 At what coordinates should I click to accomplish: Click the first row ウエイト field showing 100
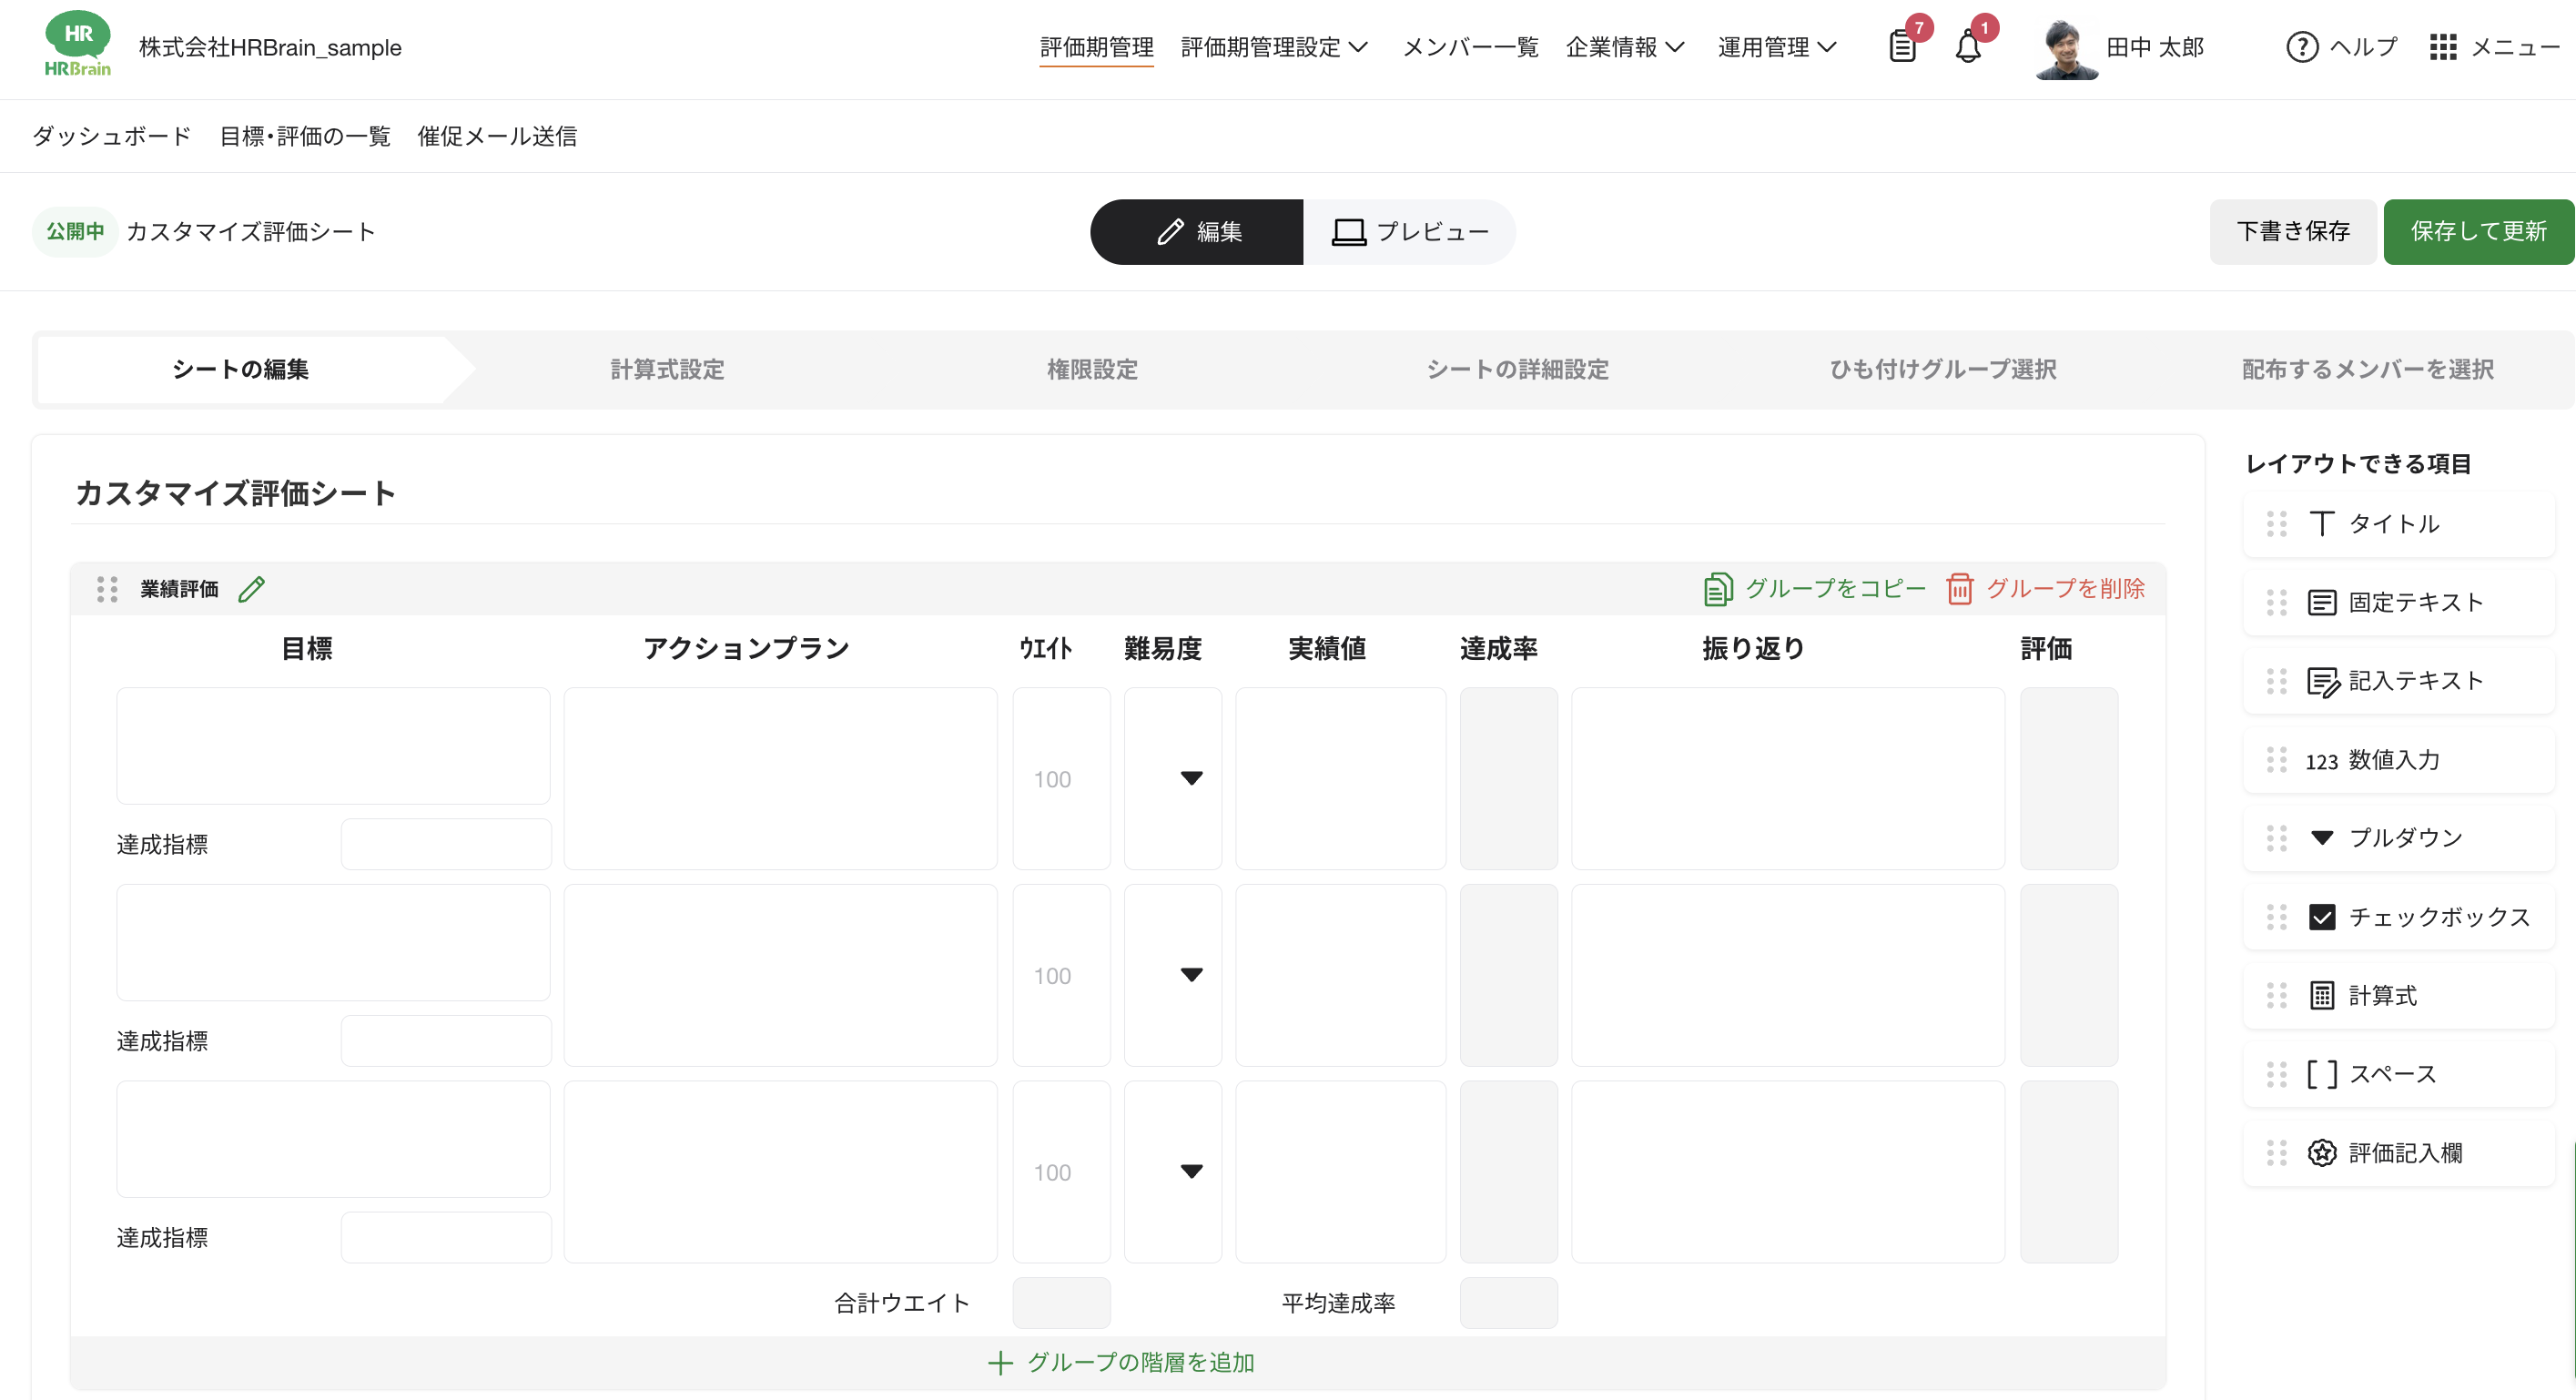1061,778
